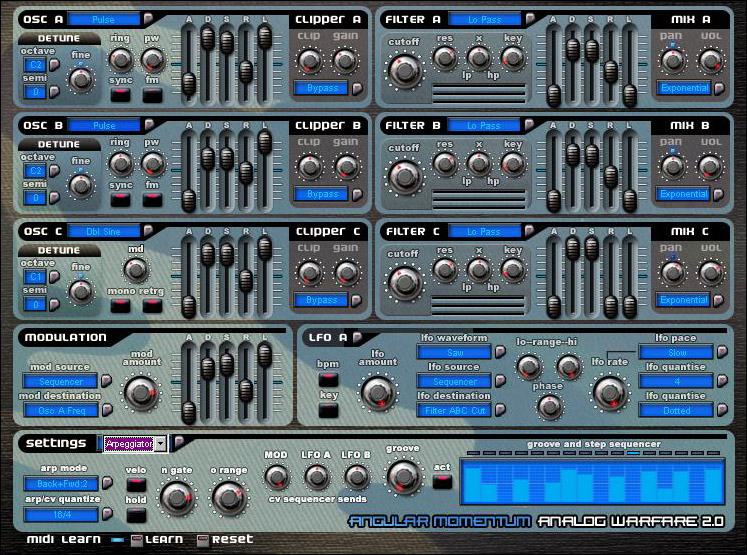Toggle OSC A fm button
This screenshot has height=555, width=747.
pyautogui.click(x=152, y=94)
